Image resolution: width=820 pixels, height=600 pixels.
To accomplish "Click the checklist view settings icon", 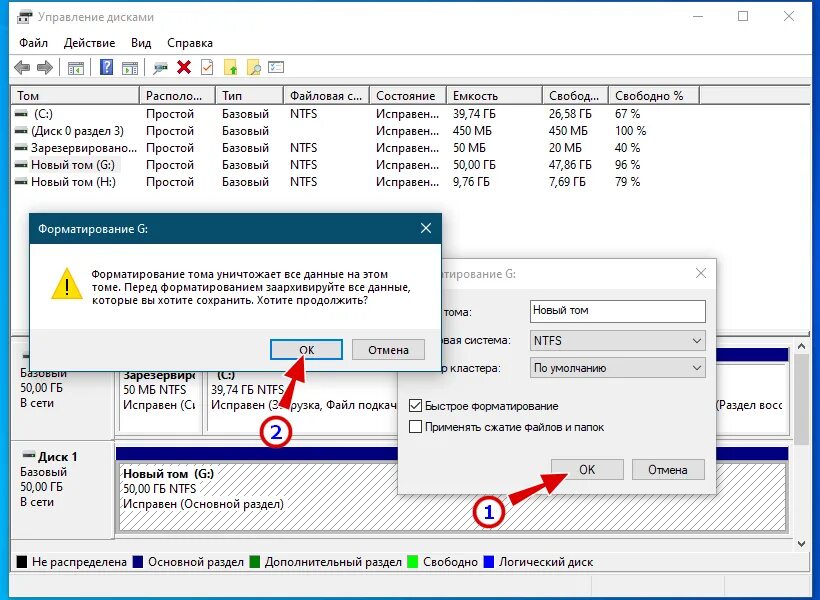I will (276, 67).
